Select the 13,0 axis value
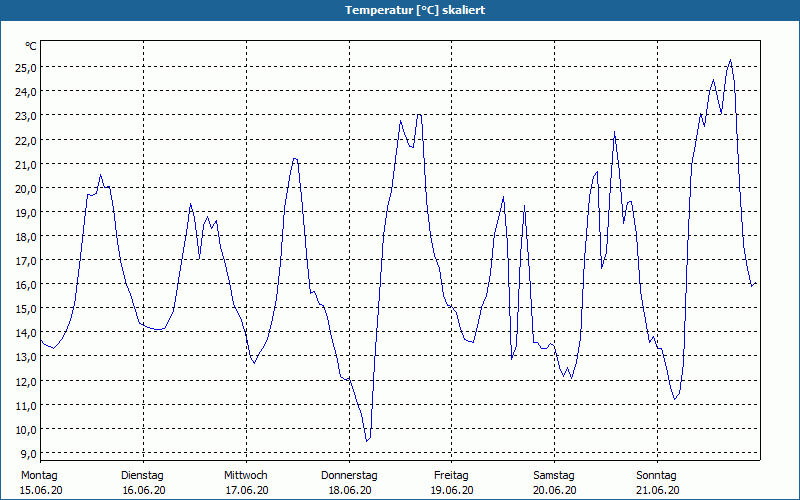 click(x=26, y=357)
